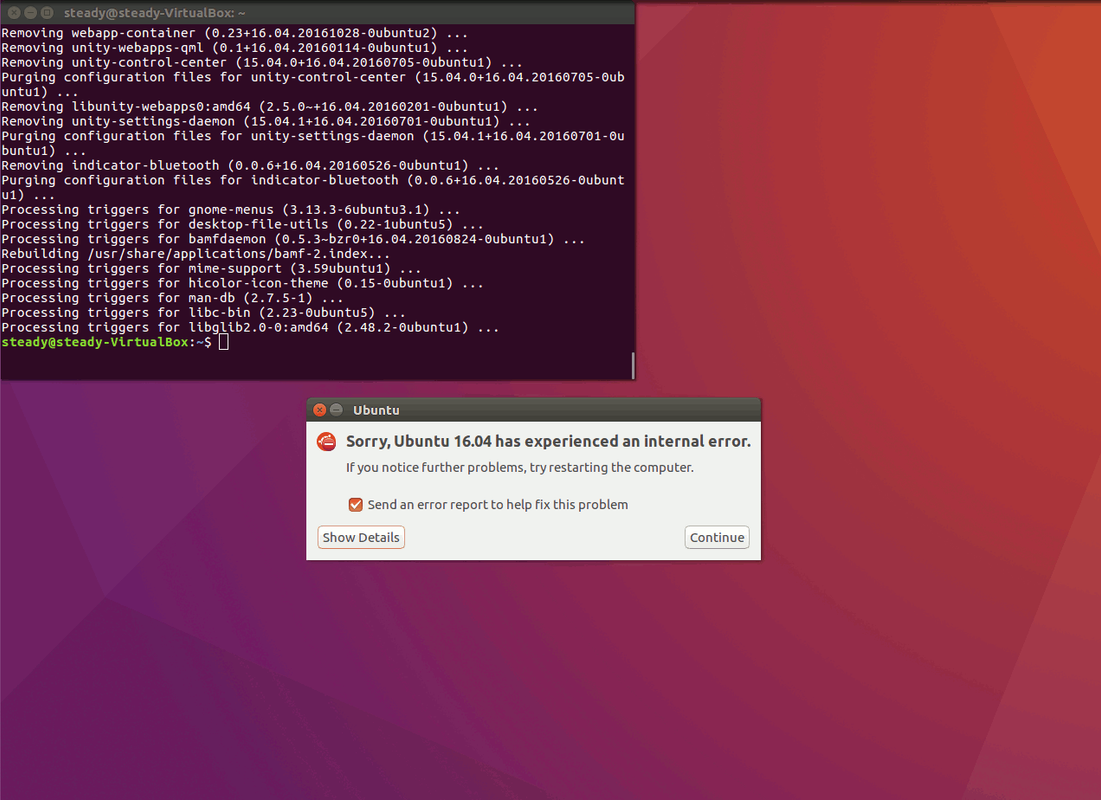This screenshot has width=1101, height=800.
Task: Click line 'Processing triggers for libc-bin'
Action: pos(204,313)
